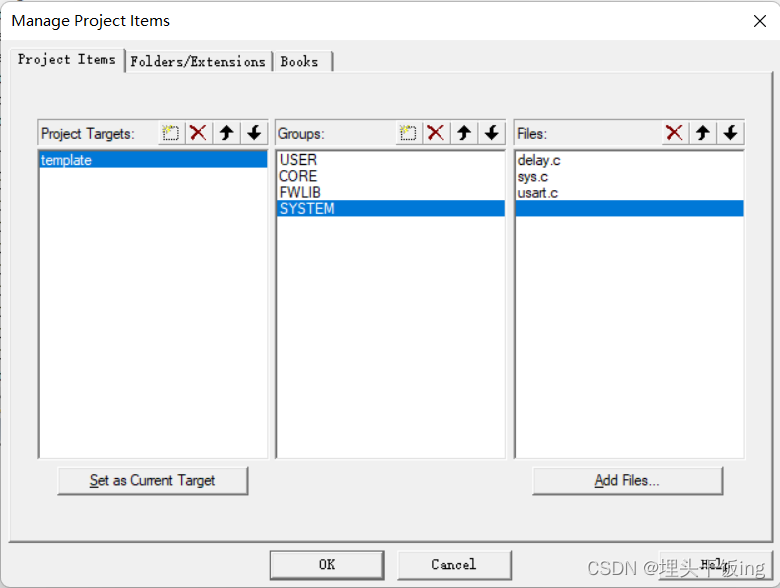Viewport: 780px width, 588px height.
Task: Select the FWLIB group
Action: coord(390,193)
